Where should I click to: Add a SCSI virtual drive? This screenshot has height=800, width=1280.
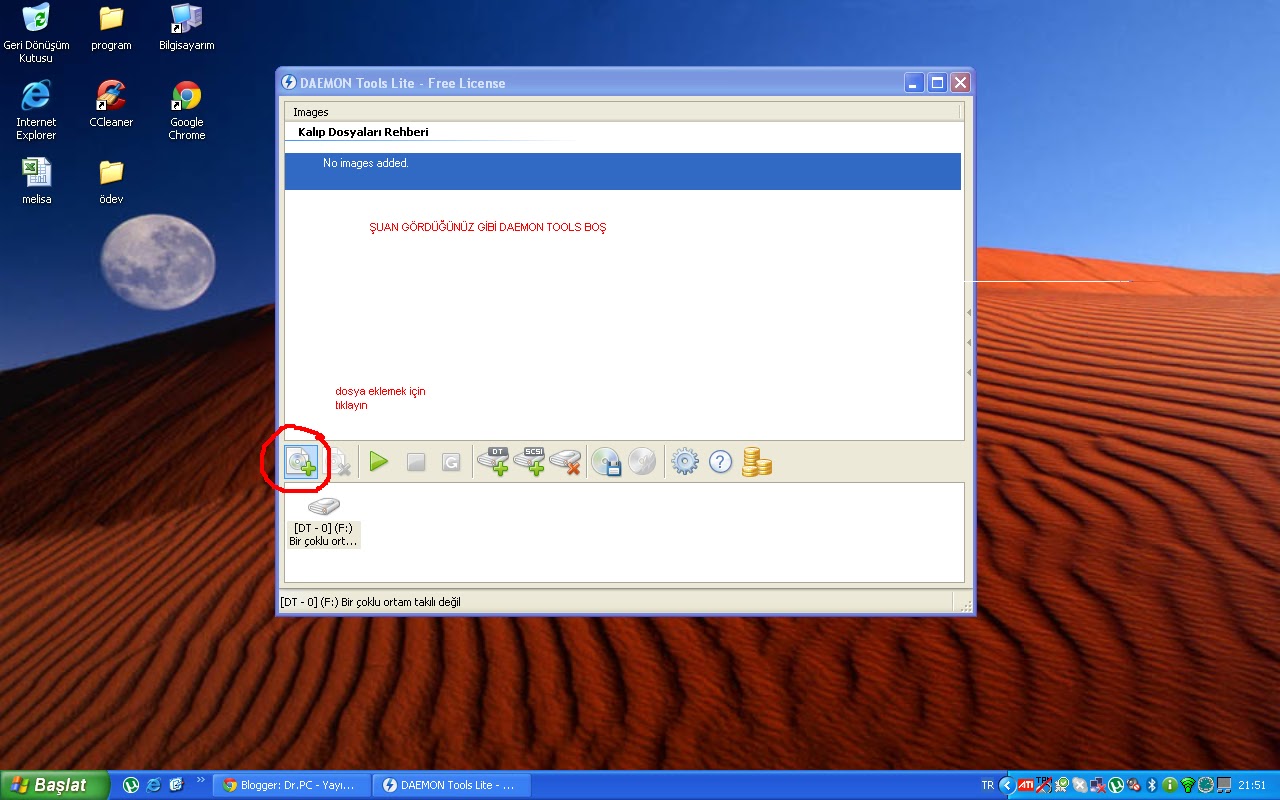(529, 461)
